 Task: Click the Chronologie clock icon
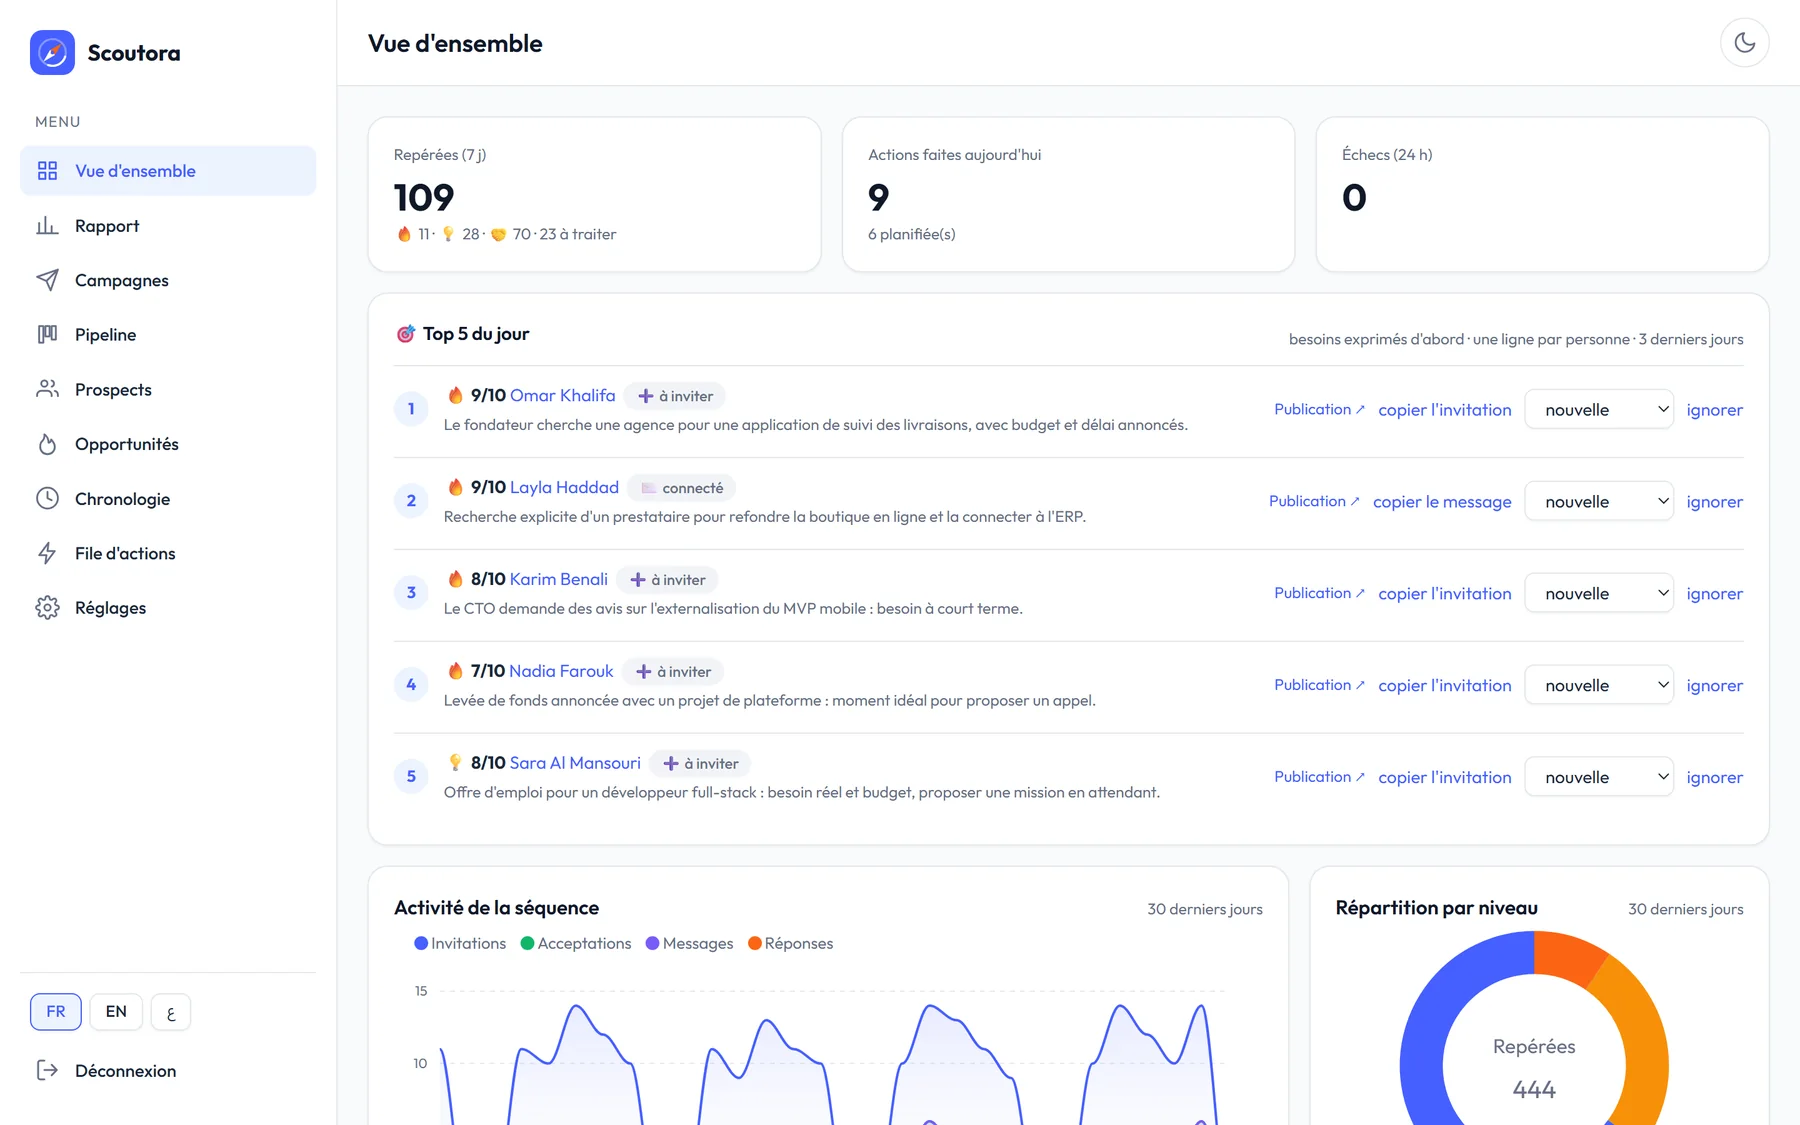pyautogui.click(x=47, y=498)
